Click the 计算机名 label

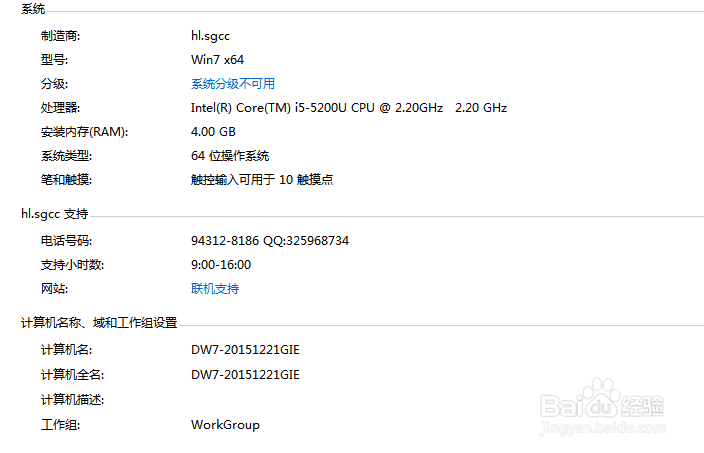(66, 350)
